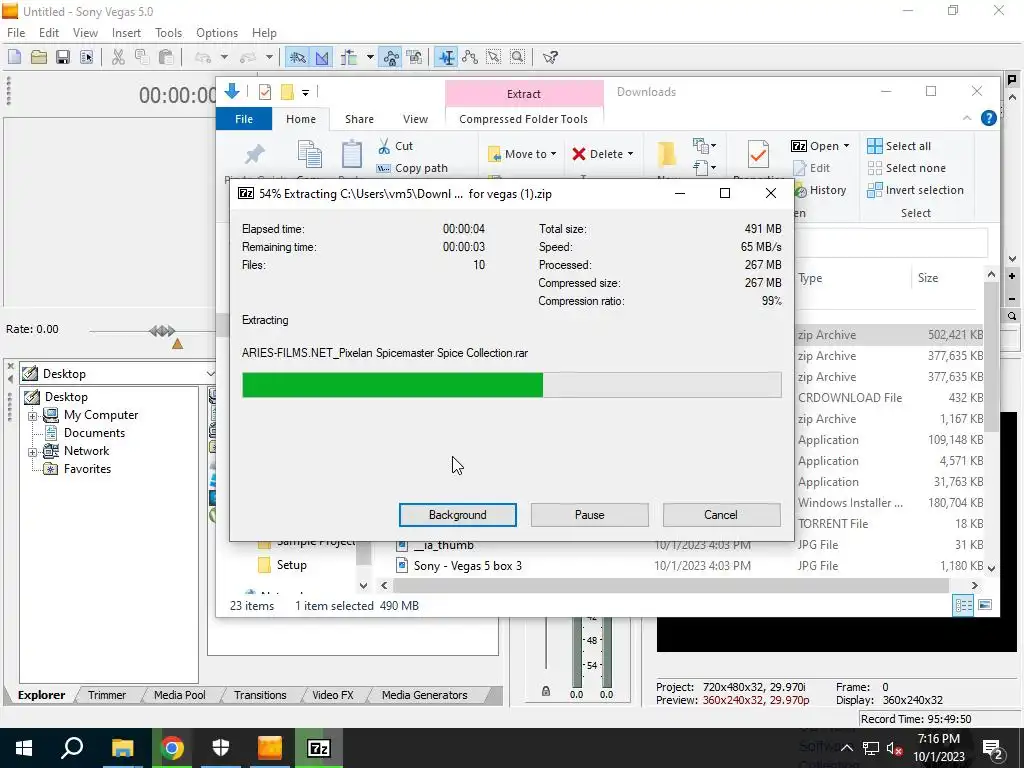Select the Selection Edit tool
This screenshot has height=768, width=1024.
coord(494,57)
